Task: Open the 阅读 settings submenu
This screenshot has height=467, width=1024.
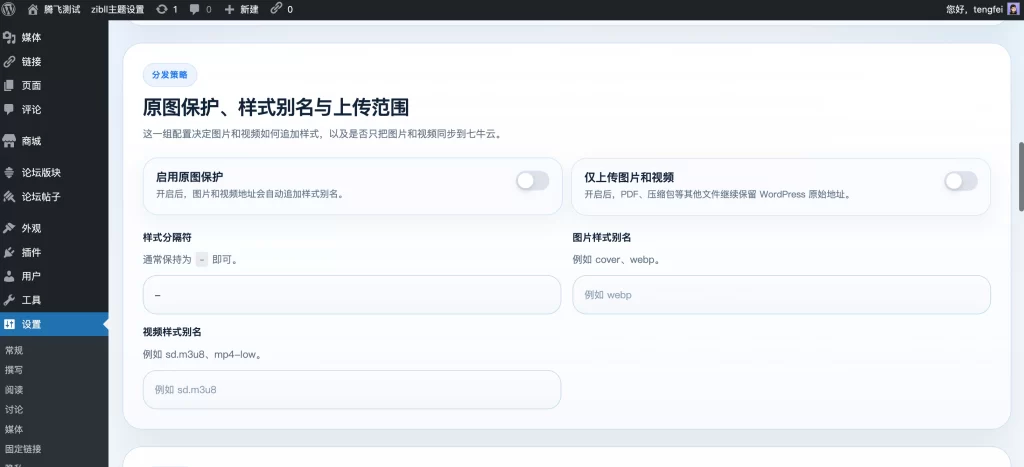Action: coord(14,389)
